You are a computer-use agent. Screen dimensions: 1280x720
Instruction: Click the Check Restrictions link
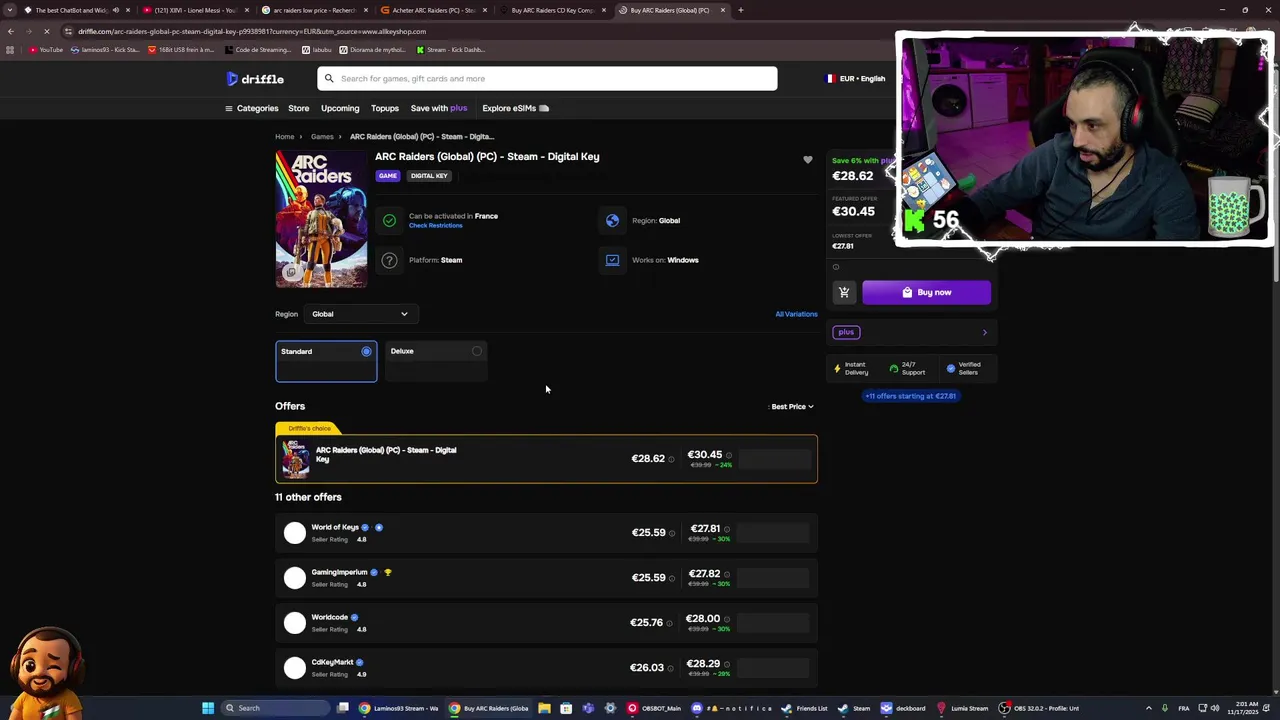pyautogui.click(x=436, y=226)
